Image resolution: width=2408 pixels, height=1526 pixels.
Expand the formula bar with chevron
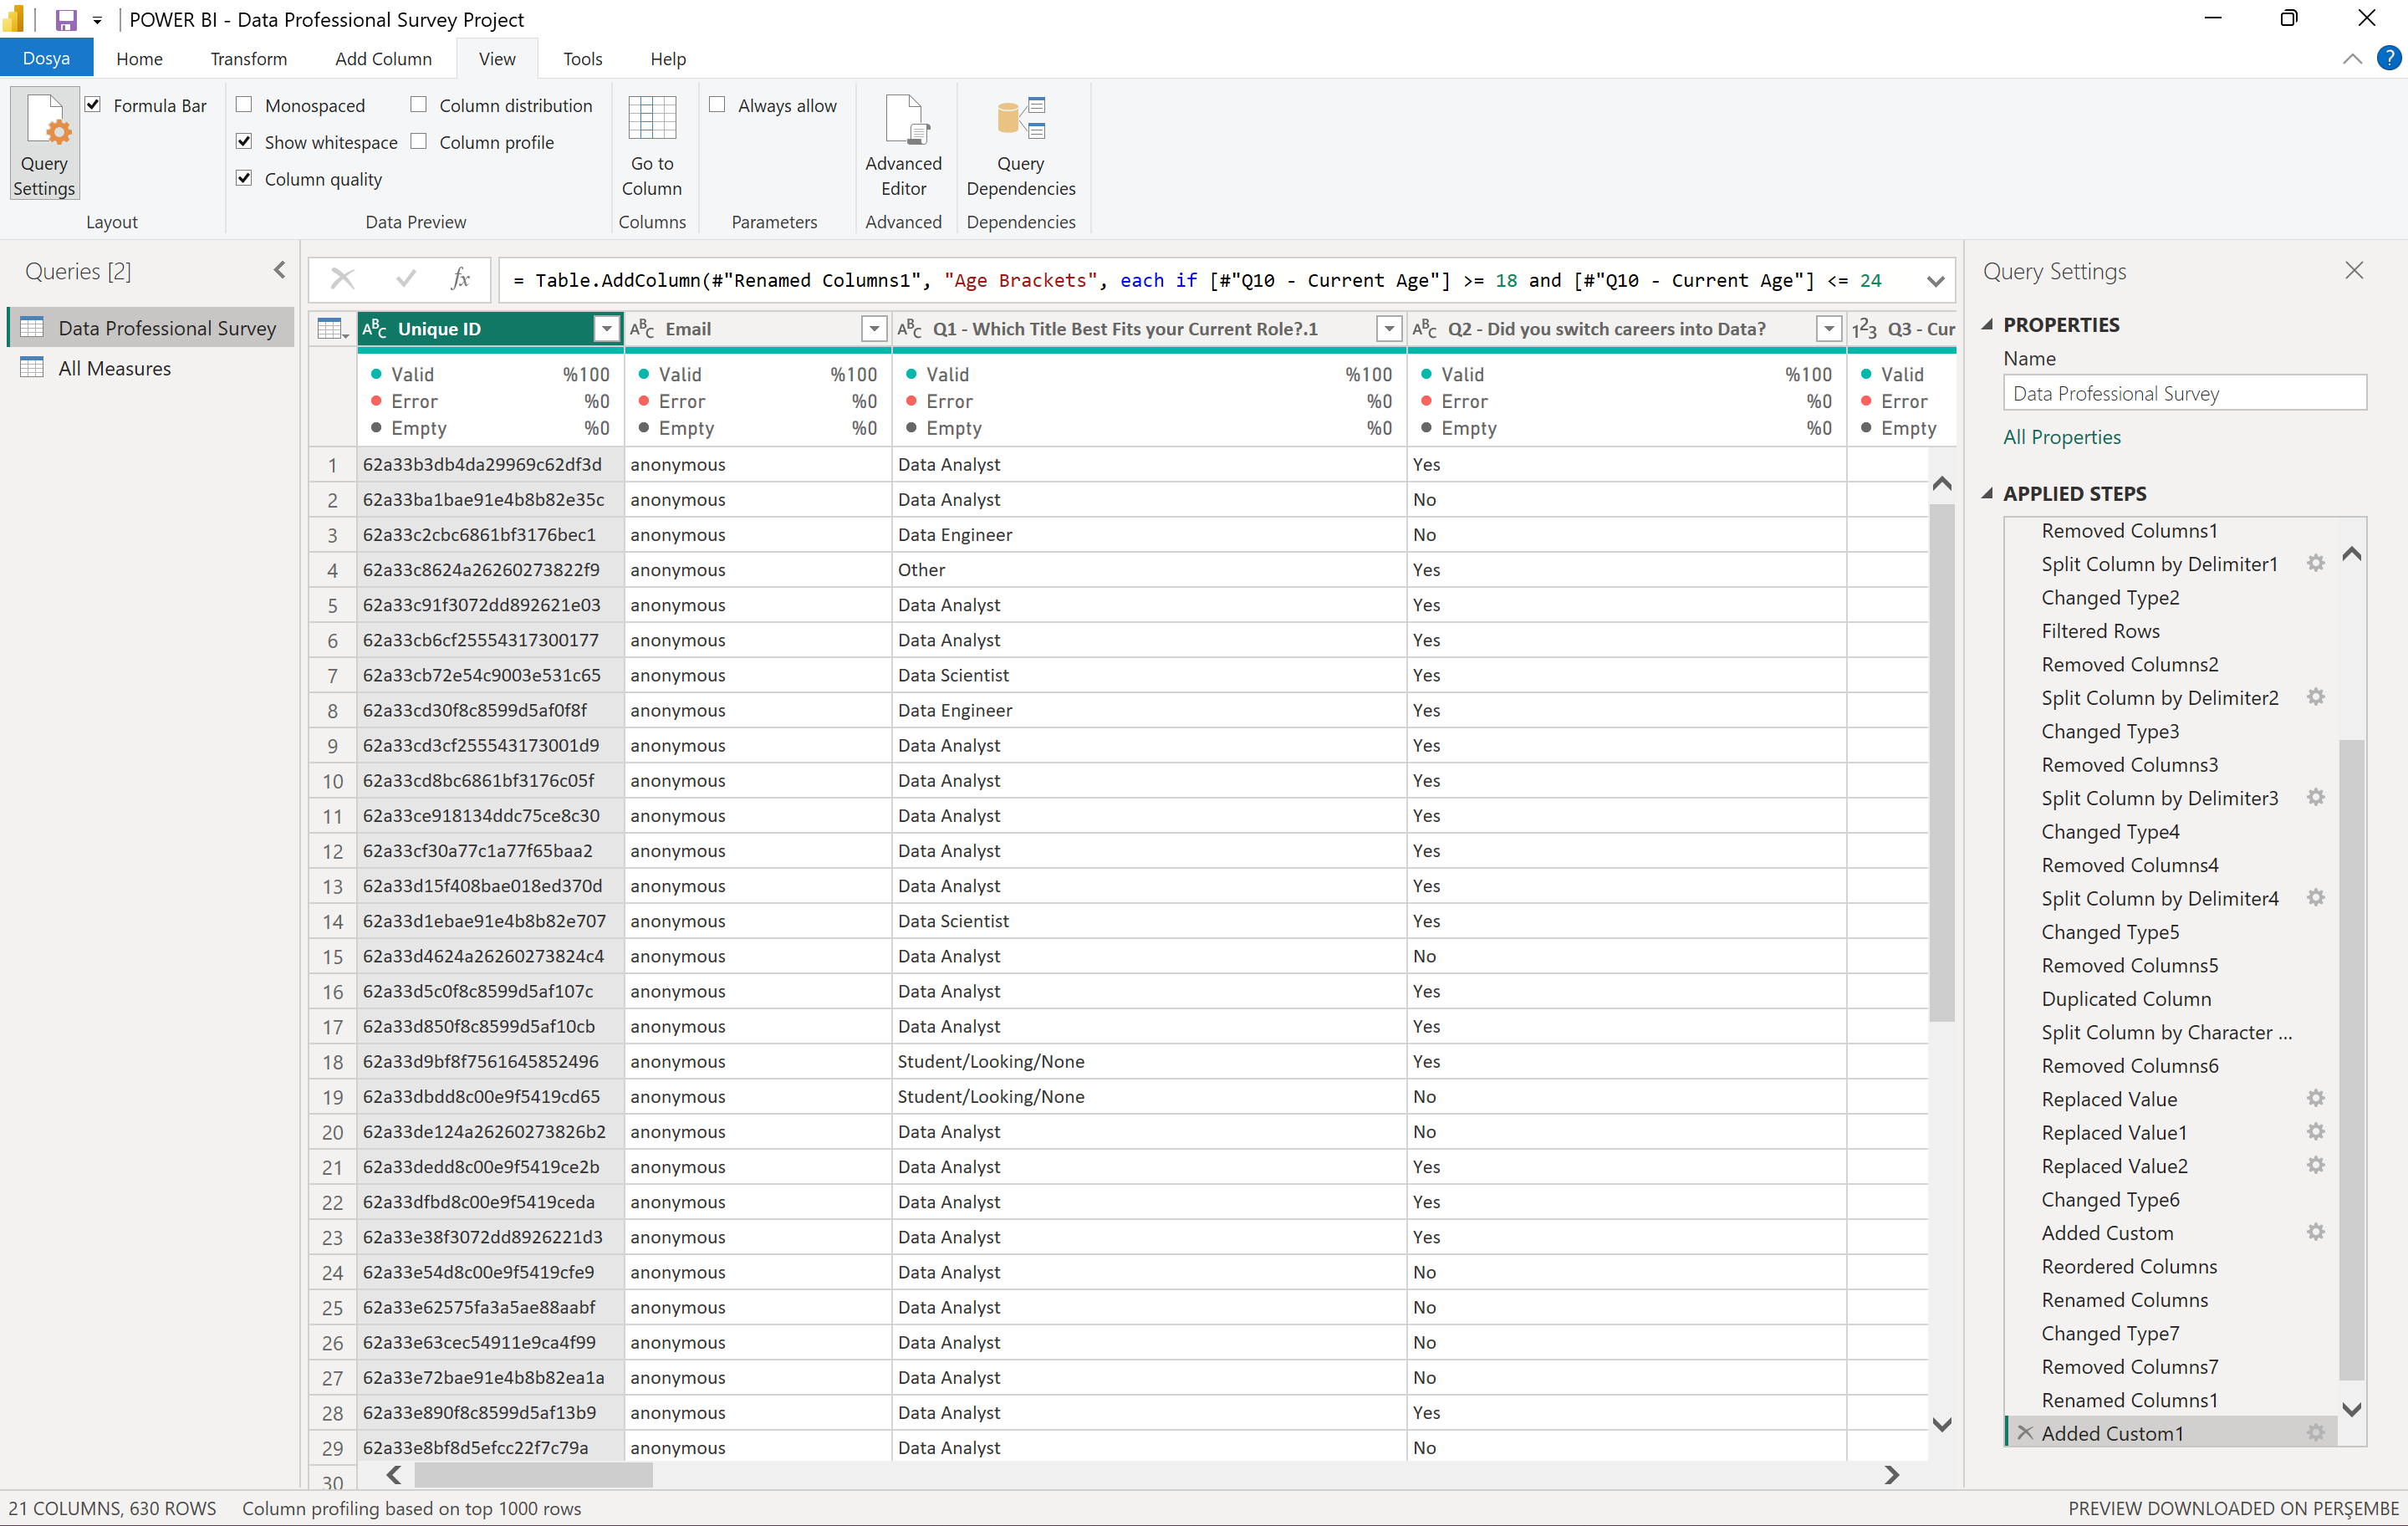(1935, 281)
